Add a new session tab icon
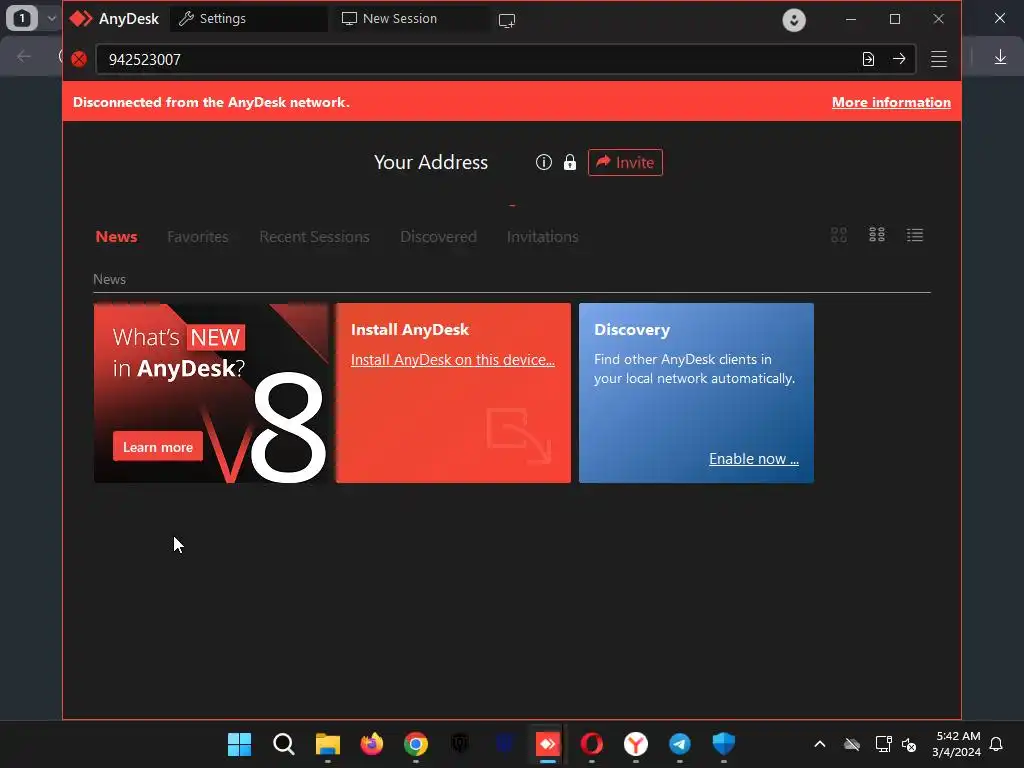This screenshot has height=768, width=1024. point(507,20)
